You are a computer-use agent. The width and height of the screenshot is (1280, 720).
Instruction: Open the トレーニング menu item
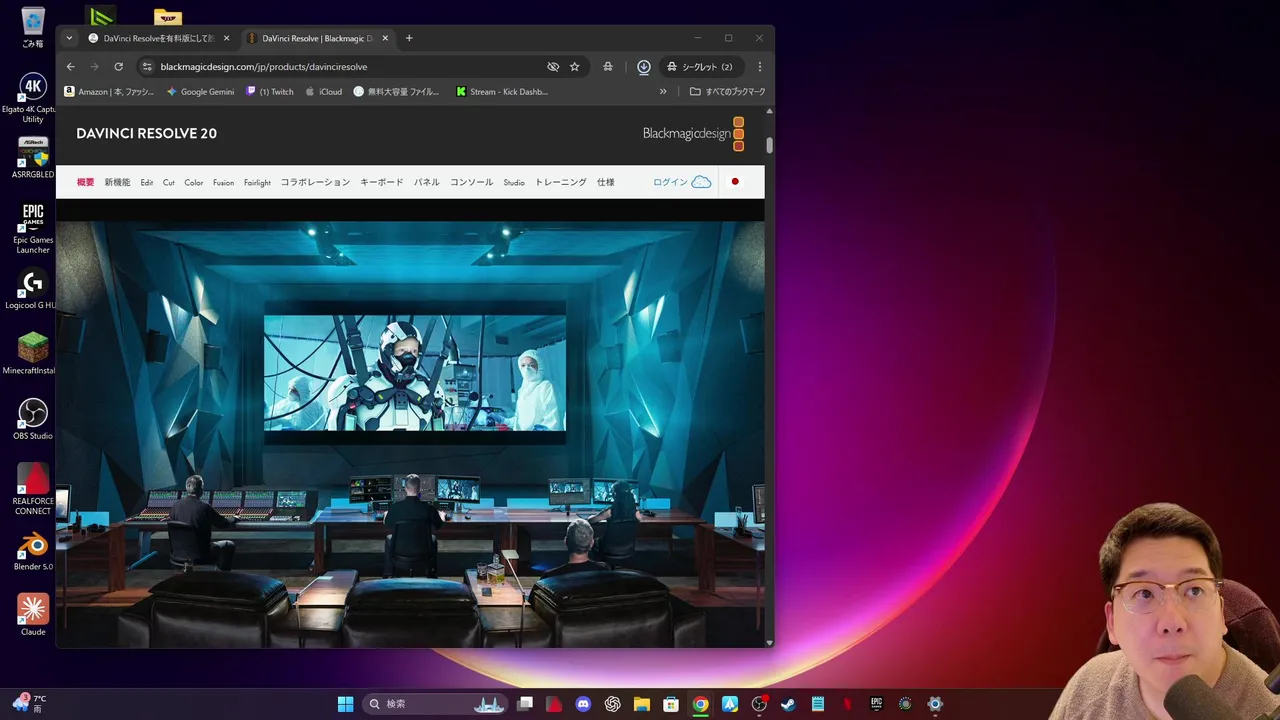tap(561, 182)
